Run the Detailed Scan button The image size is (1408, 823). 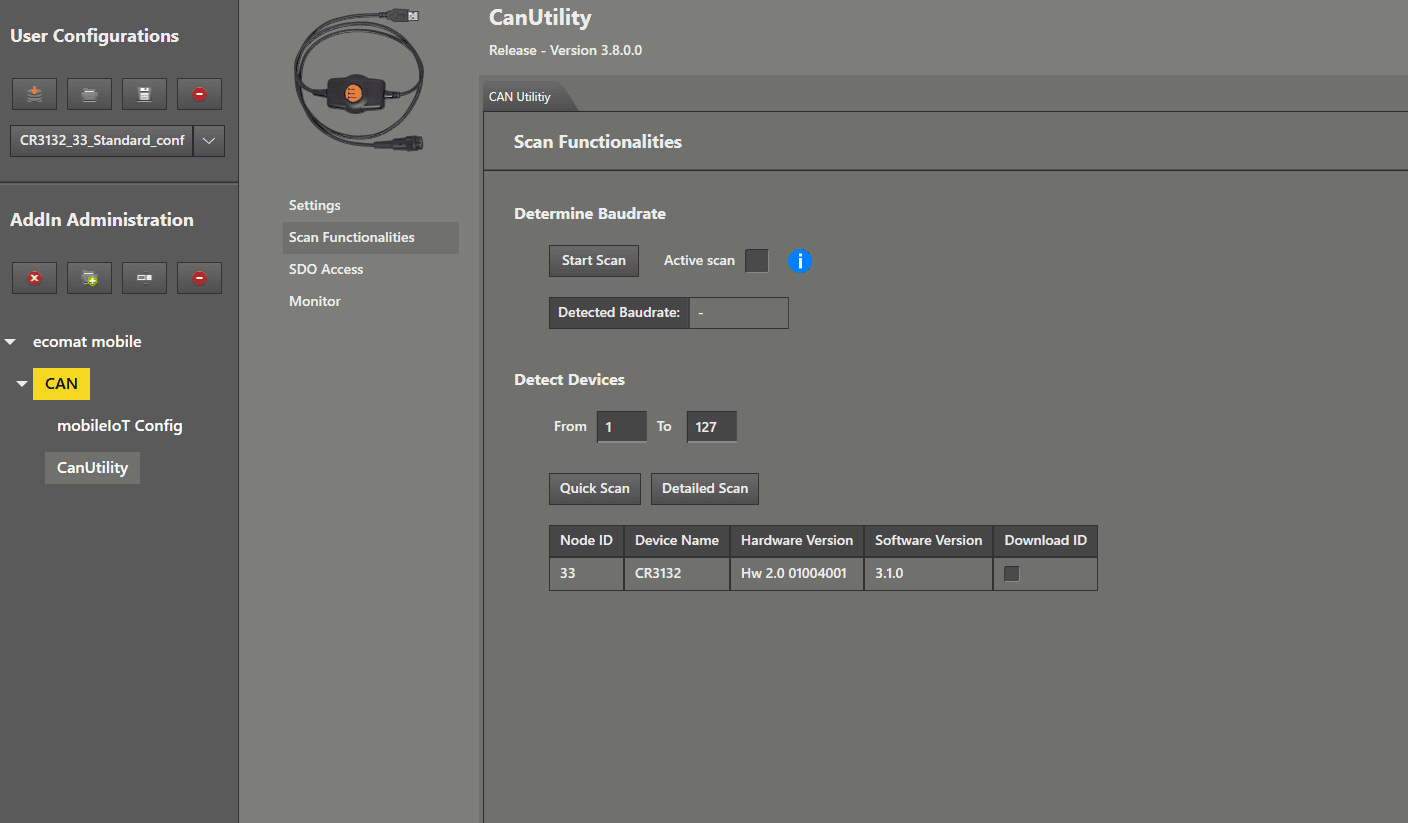click(704, 489)
